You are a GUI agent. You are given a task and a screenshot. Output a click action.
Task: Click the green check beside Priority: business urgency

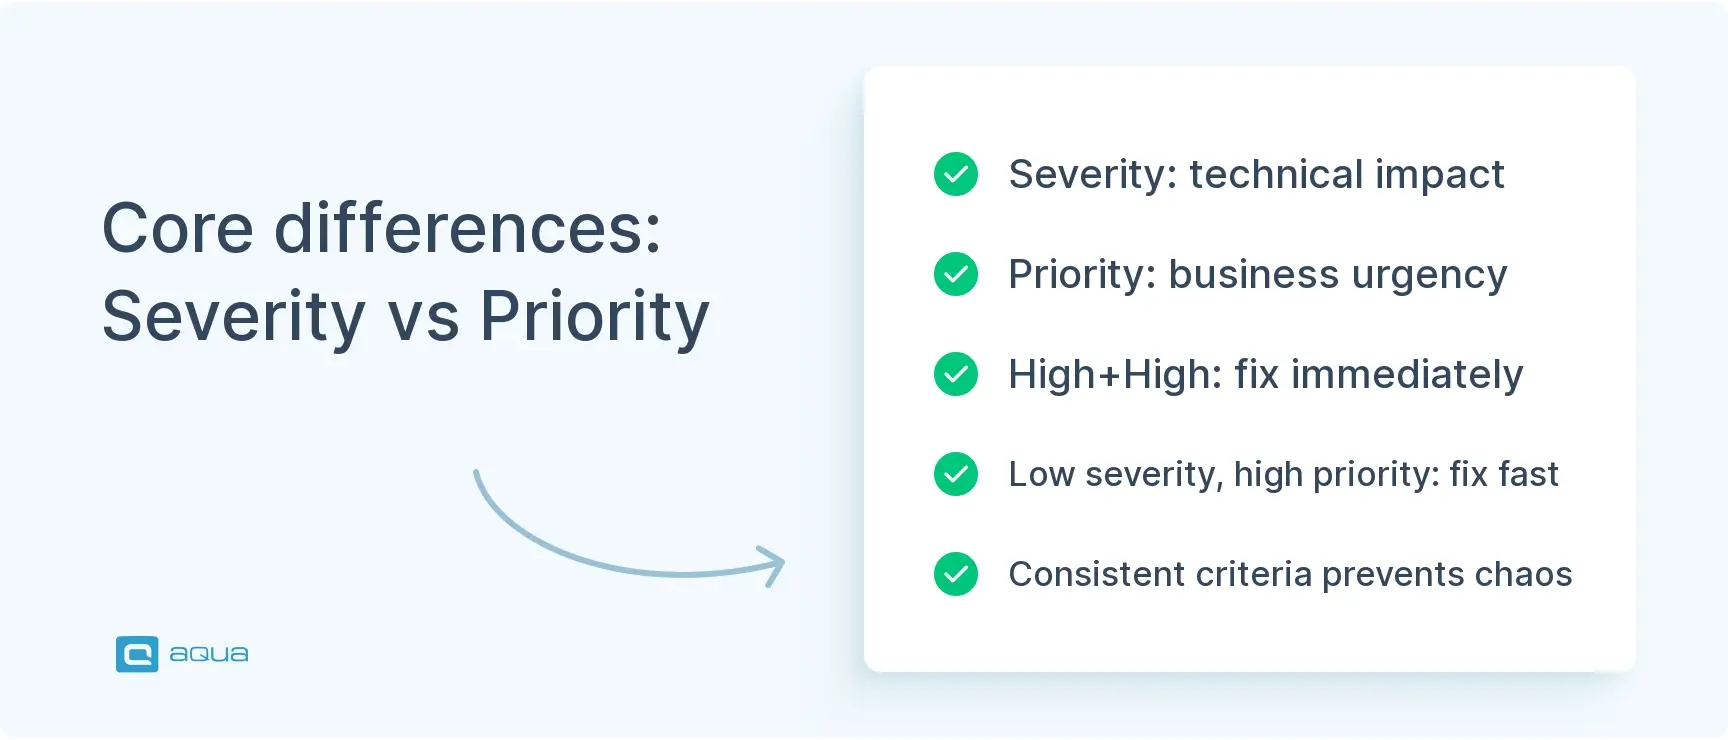(955, 274)
